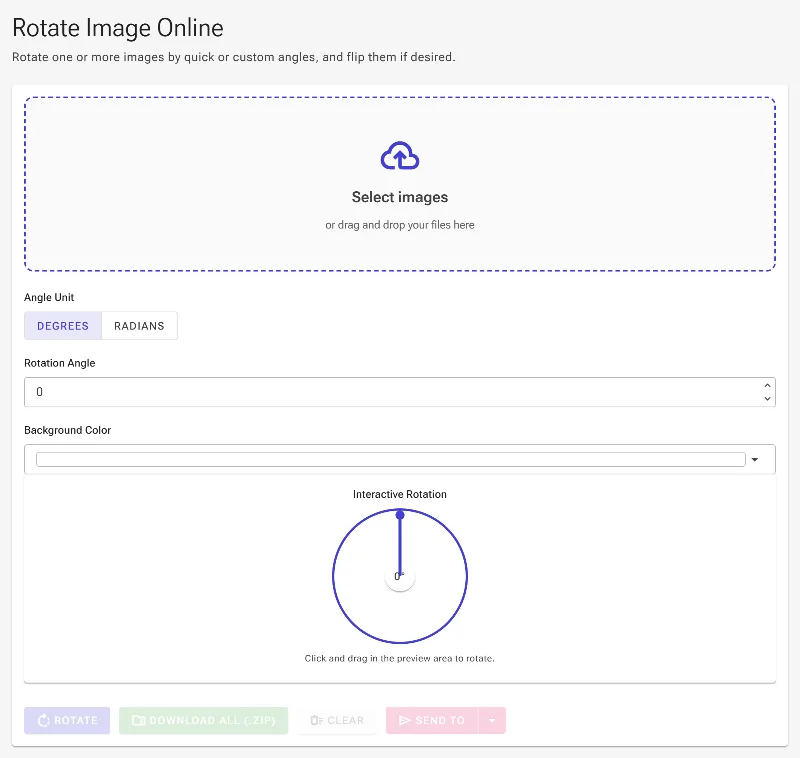Click the rotate icon in ROTATE button

(x=44, y=720)
